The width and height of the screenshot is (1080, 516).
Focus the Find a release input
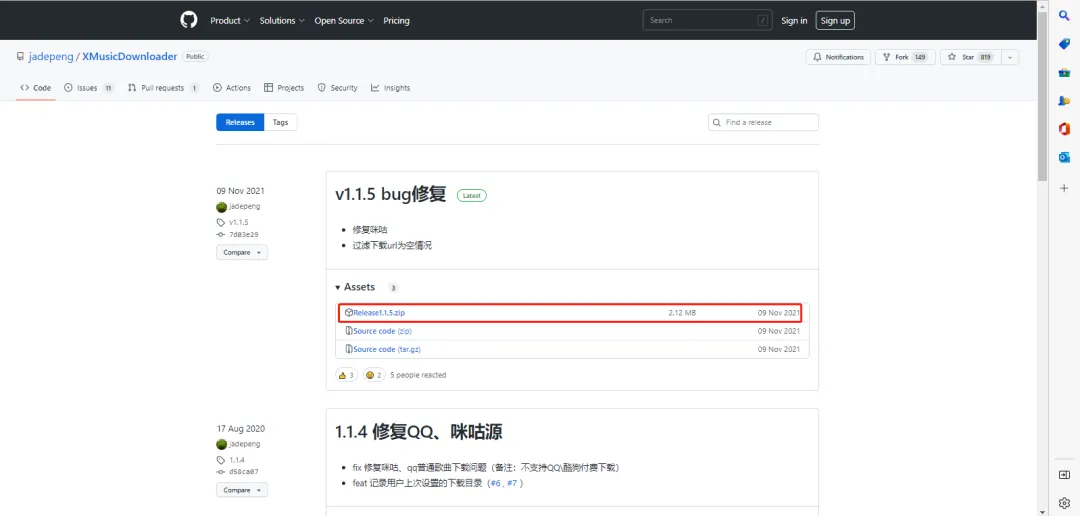[763, 123]
